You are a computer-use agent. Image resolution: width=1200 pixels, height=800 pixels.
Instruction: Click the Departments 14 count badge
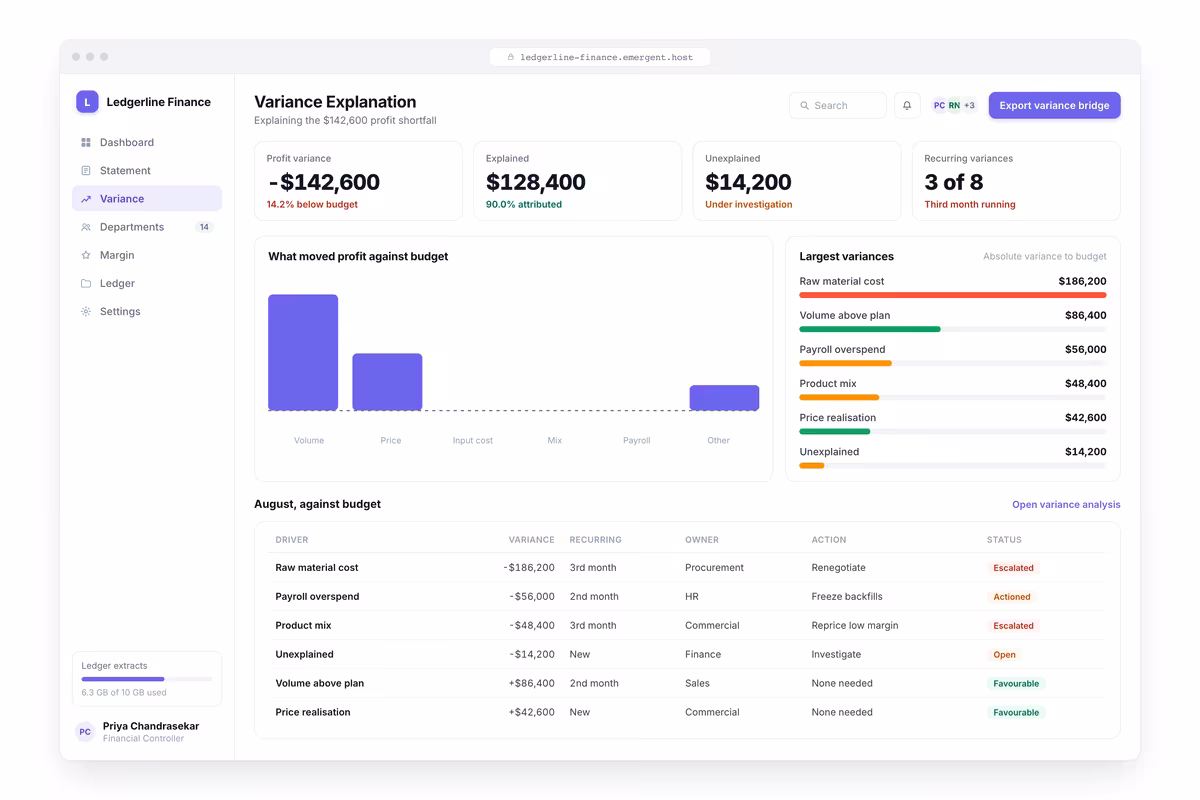204,227
